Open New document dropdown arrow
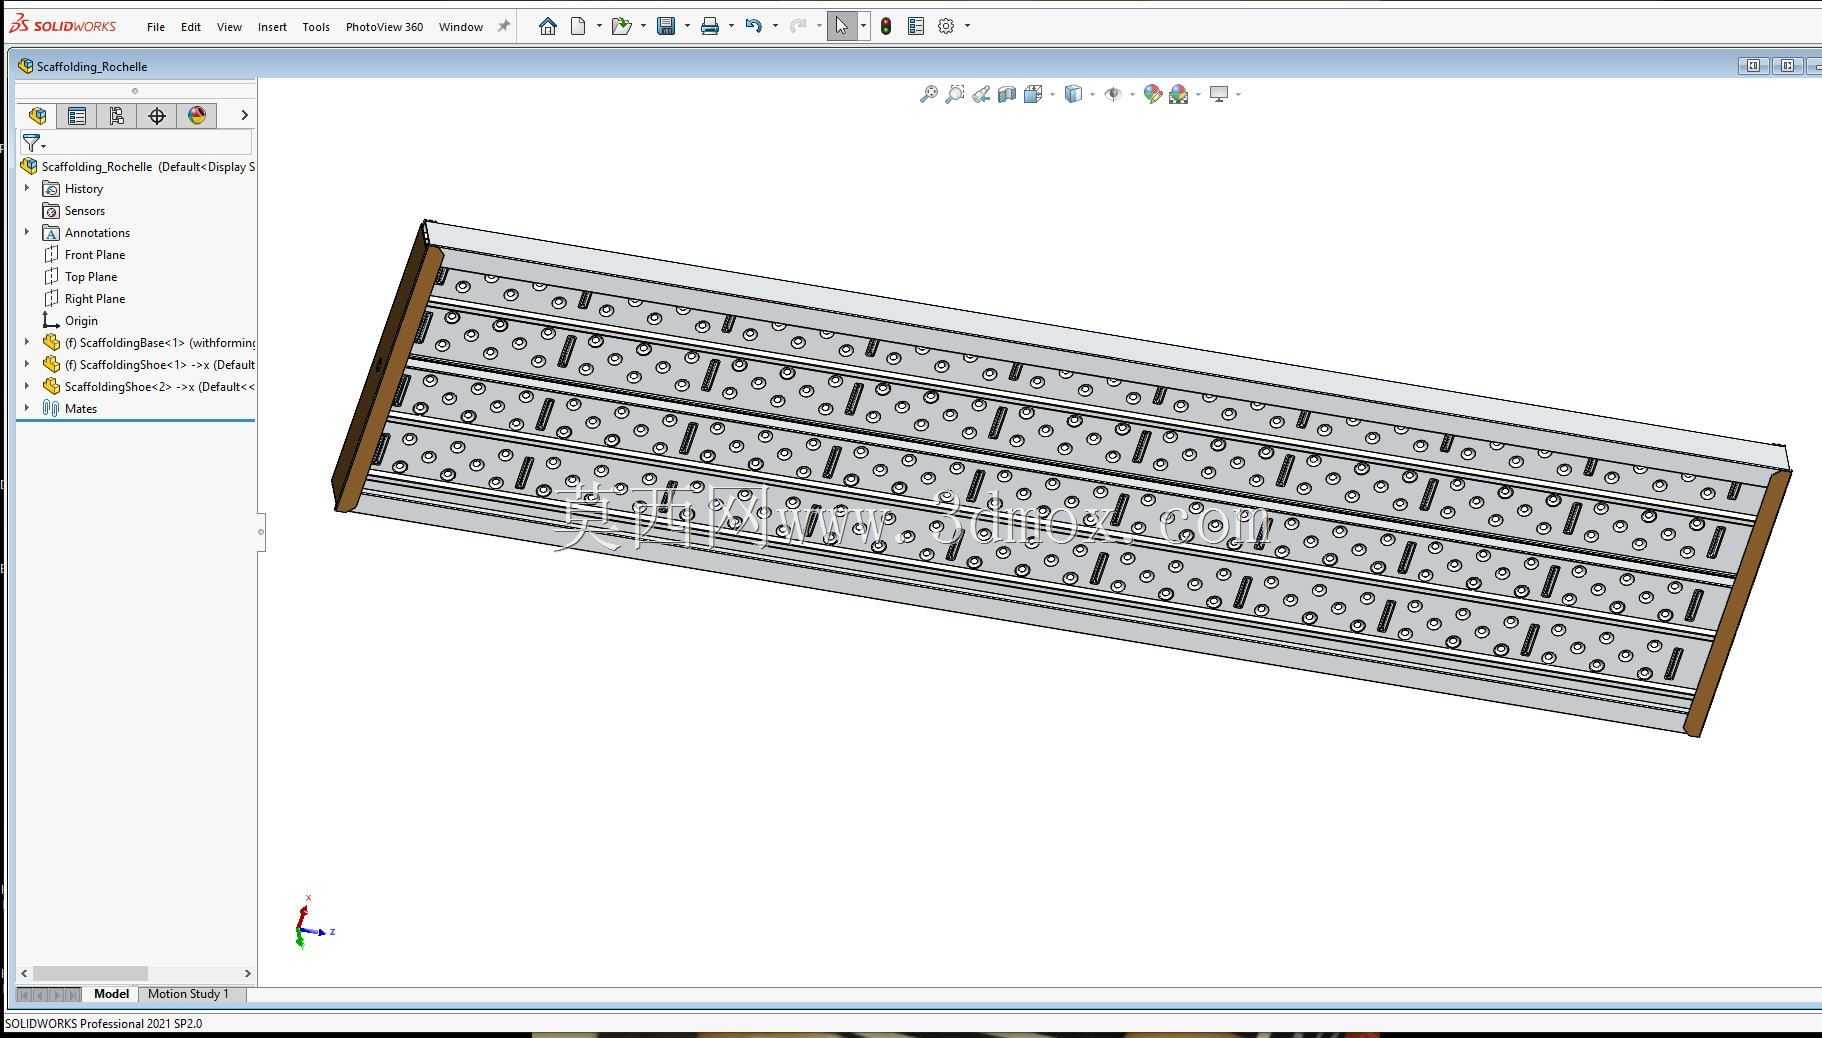Screen dimensions: 1822x1038 (599, 26)
